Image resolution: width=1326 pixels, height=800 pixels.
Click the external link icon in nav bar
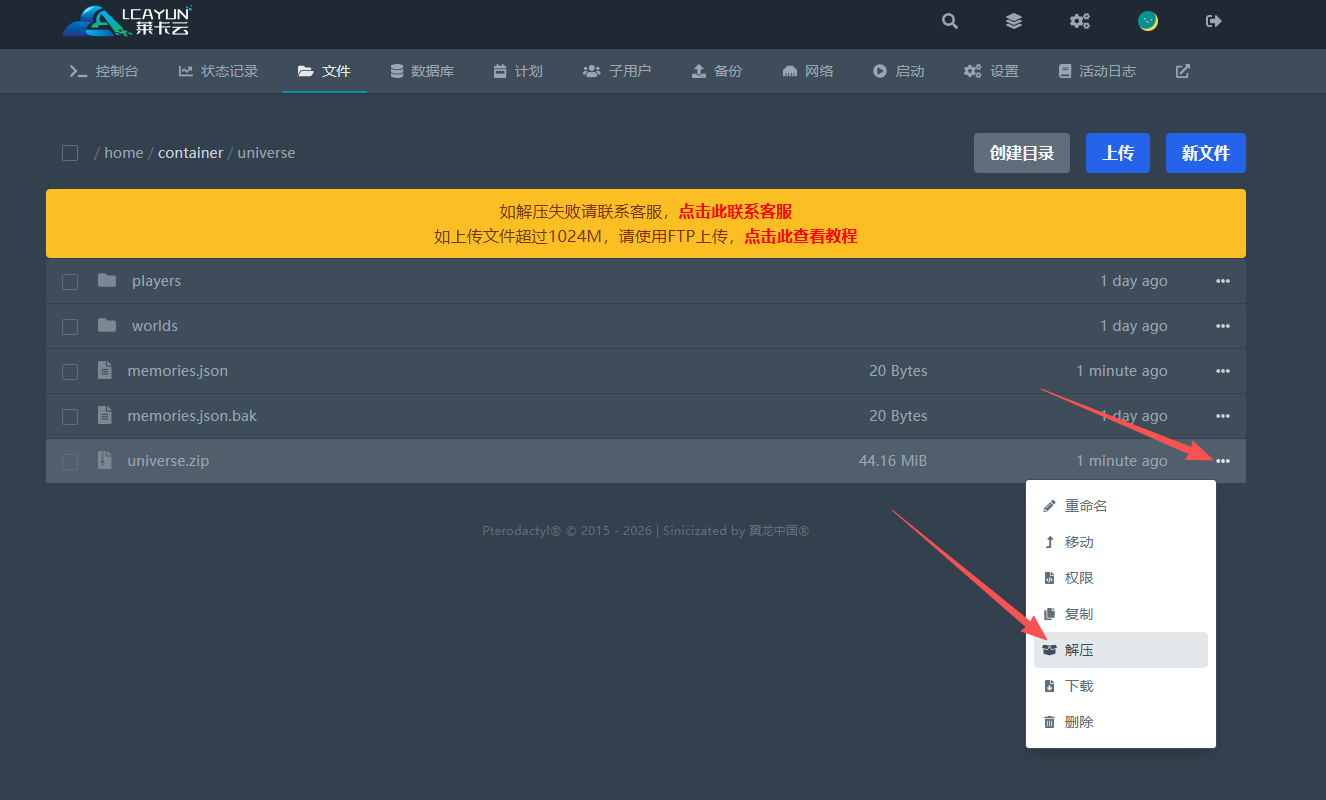click(x=1182, y=71)
